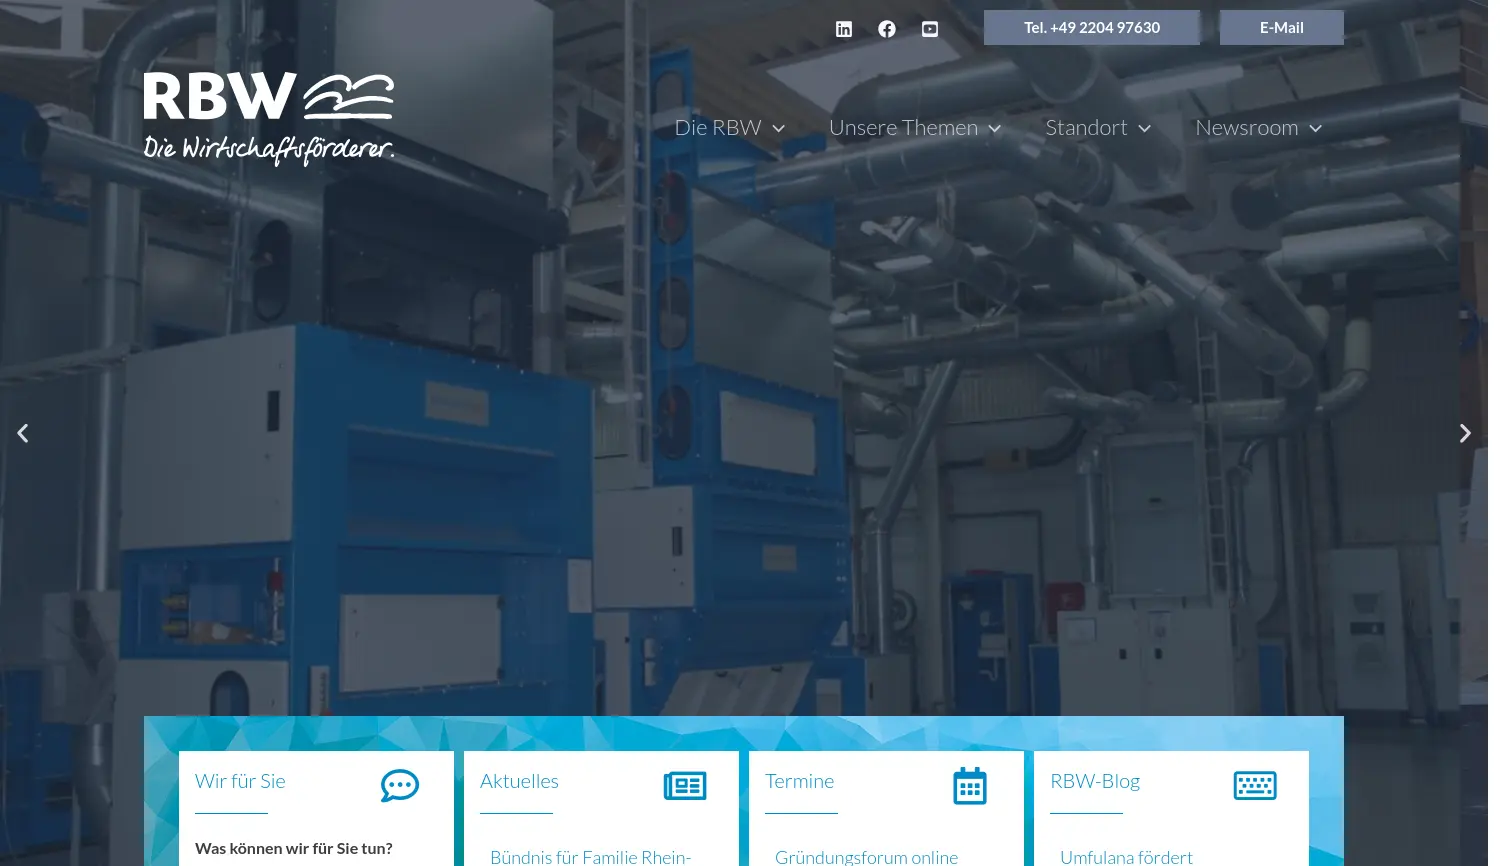Expand the Standort dropdown chevron

pos(1144,128)
